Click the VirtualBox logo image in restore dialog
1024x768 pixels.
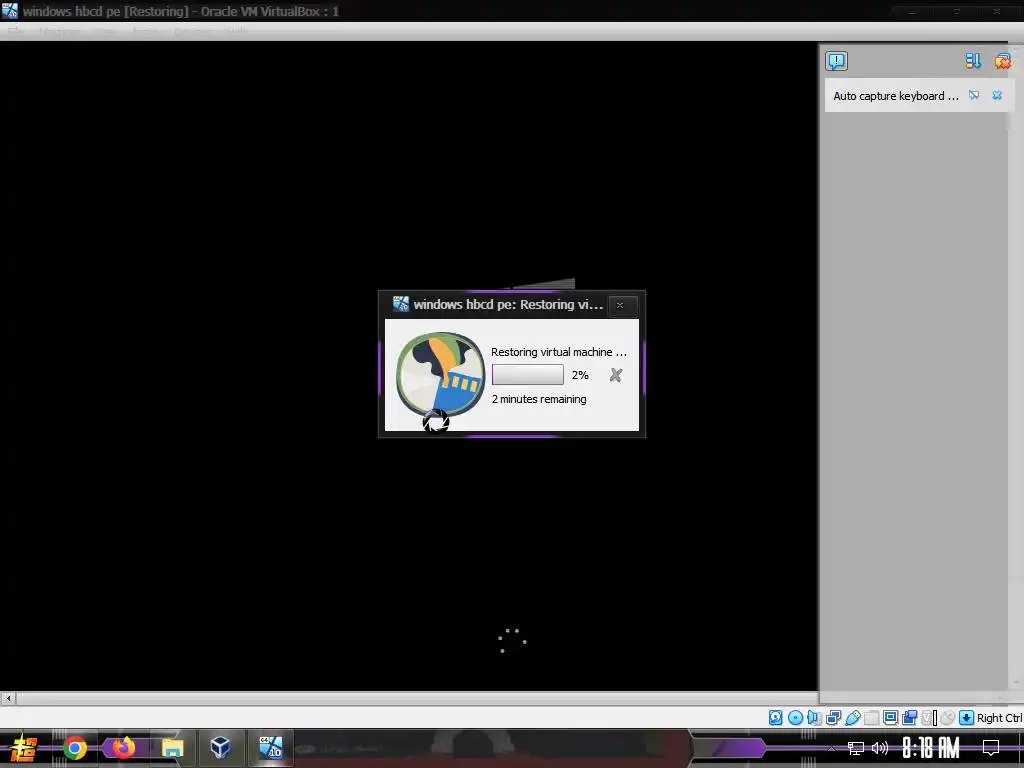(x=440, y=374)
